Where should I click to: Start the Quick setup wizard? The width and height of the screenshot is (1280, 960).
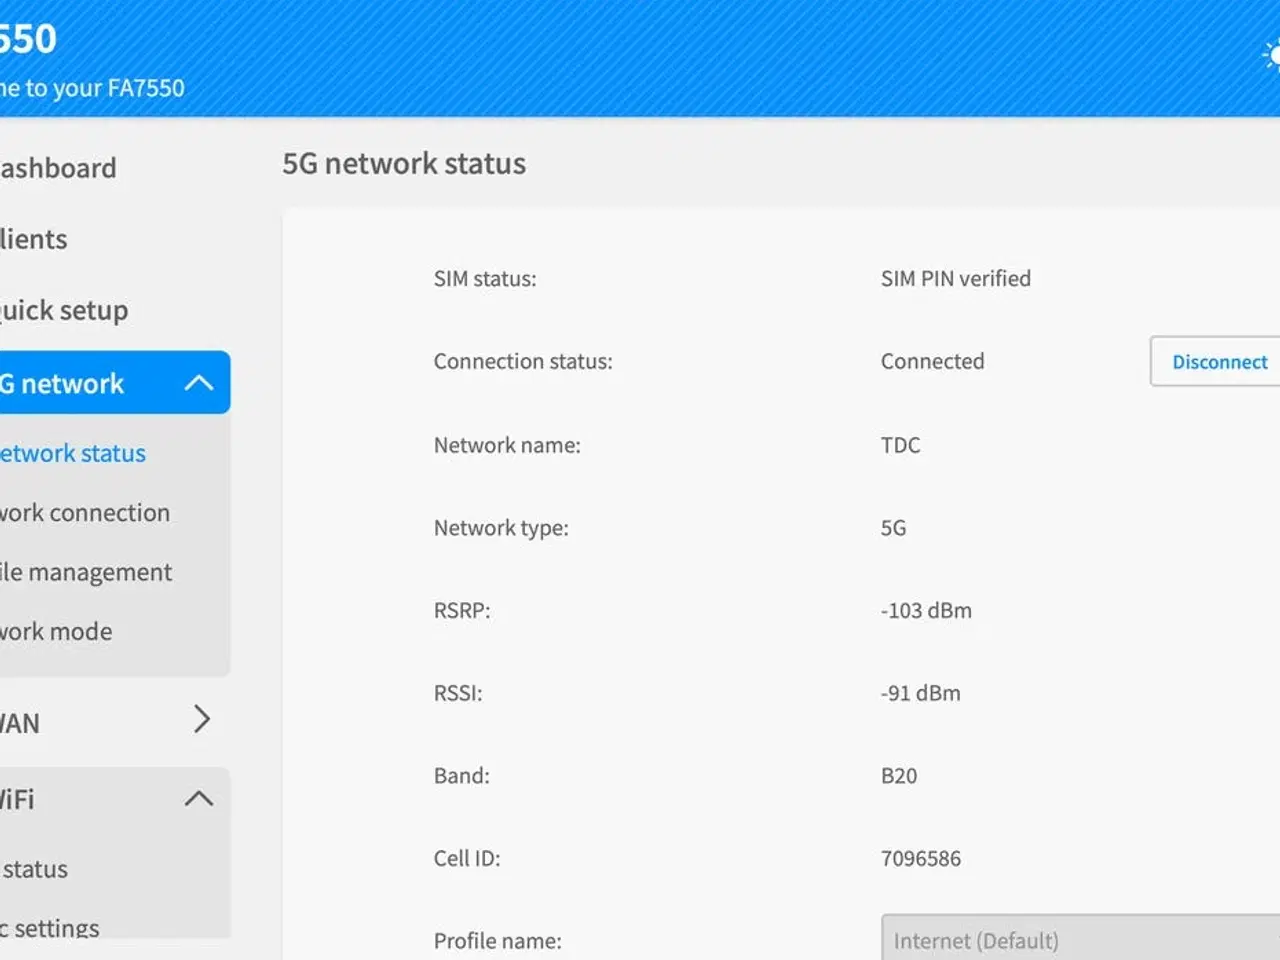(63, 310)
